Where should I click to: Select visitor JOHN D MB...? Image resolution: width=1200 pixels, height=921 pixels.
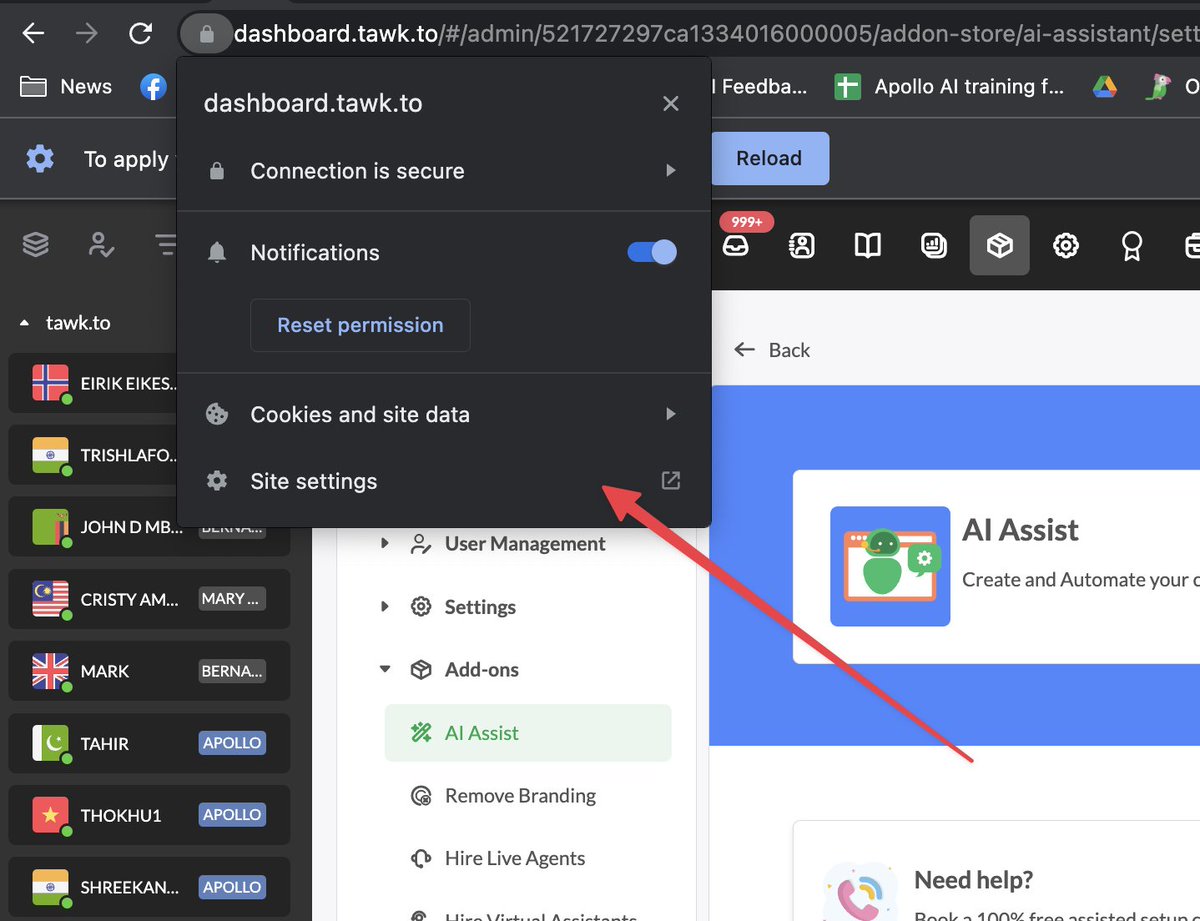150,527
